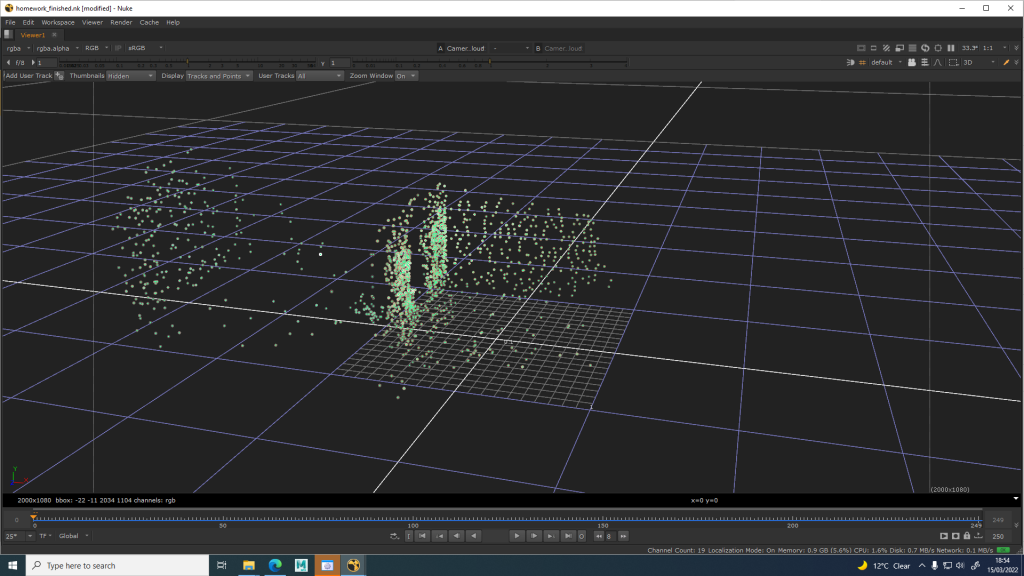Open the Zoom Window On dropdown
The width and height of the screenshot is (1024, 576).
[406, 76]
